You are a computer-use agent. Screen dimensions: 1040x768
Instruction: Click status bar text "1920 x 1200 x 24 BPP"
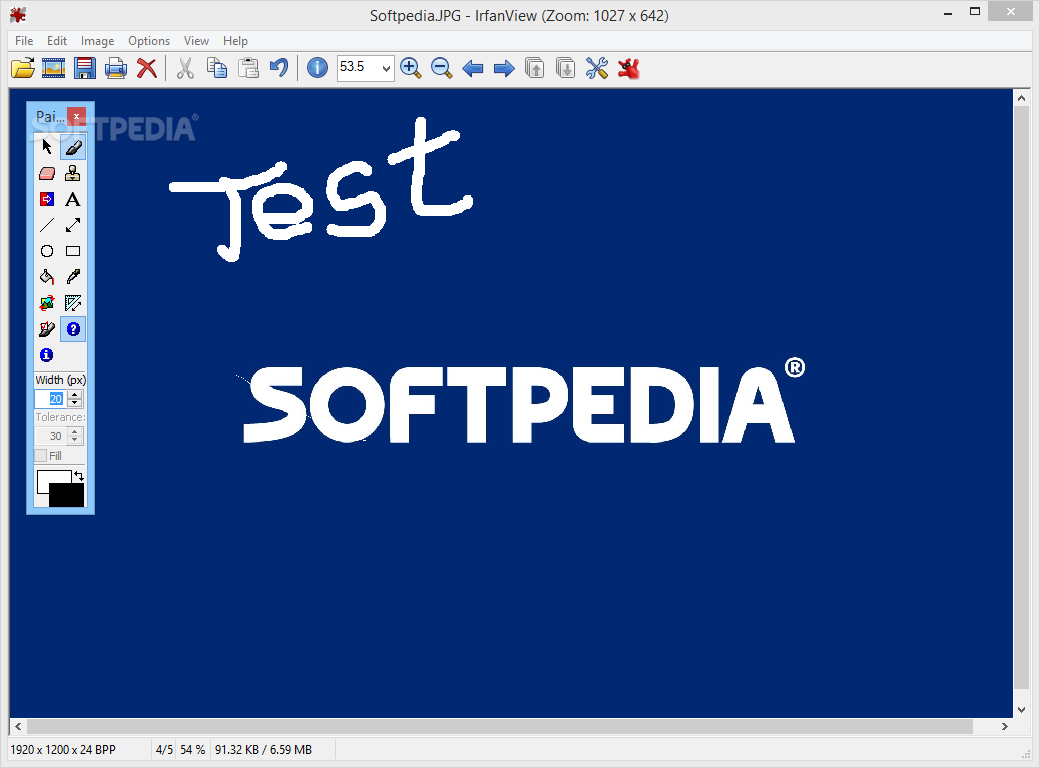63,749
